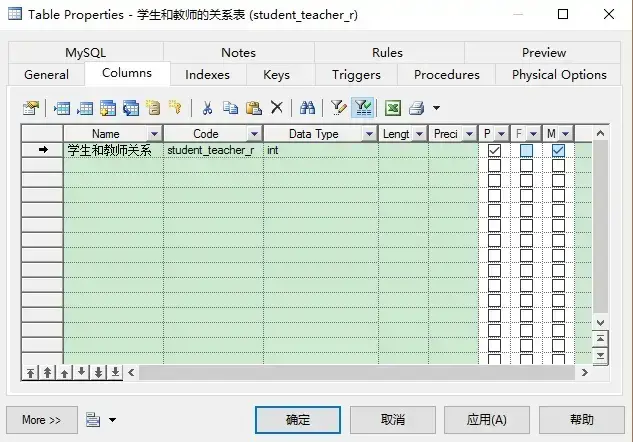The height and width of the screenshot is (442, 633).
Task: Select the 学生和教师关系 name cell
Action: coord(113,151)
